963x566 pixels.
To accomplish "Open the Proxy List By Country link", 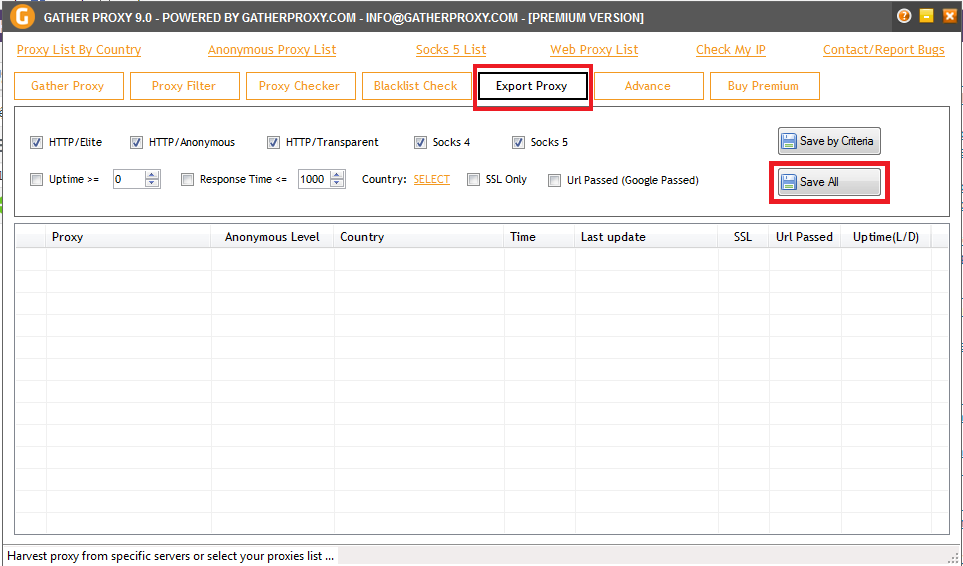I will click(79, 50).
